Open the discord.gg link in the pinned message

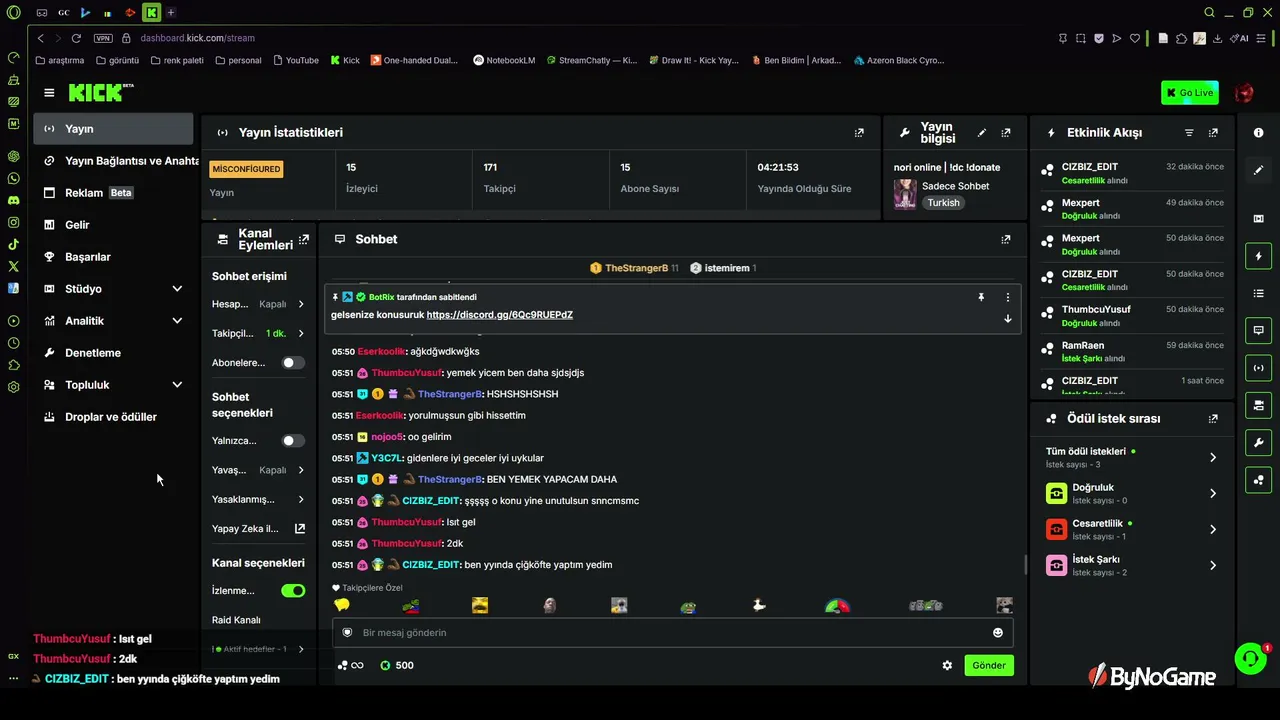[500, 315]
